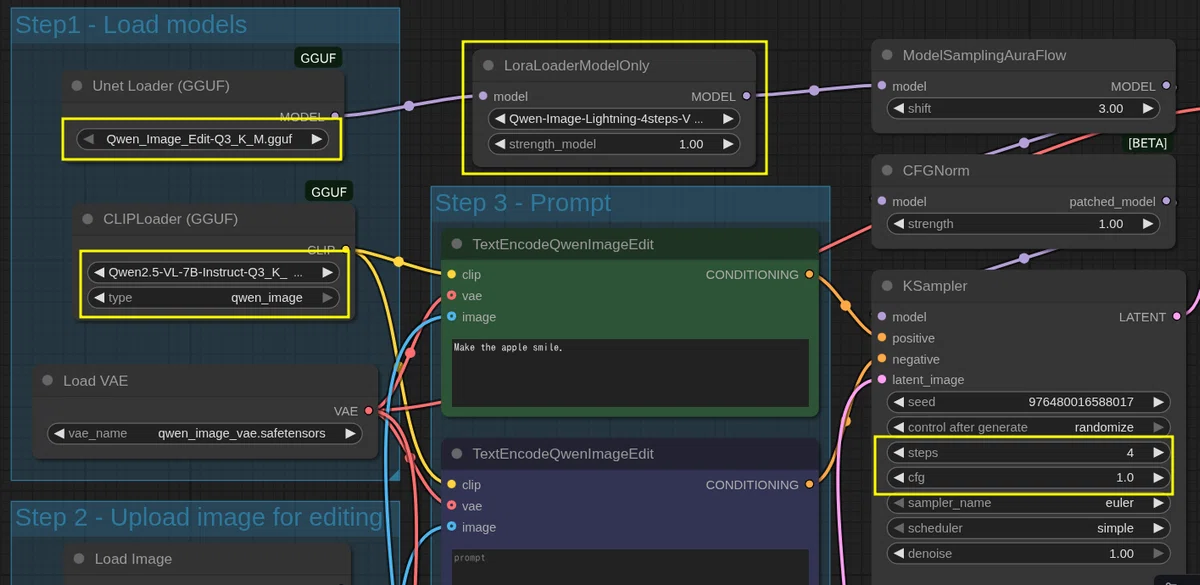
Task: Decrease CFGNorm strength with left arrow
Action: [897, 224]
